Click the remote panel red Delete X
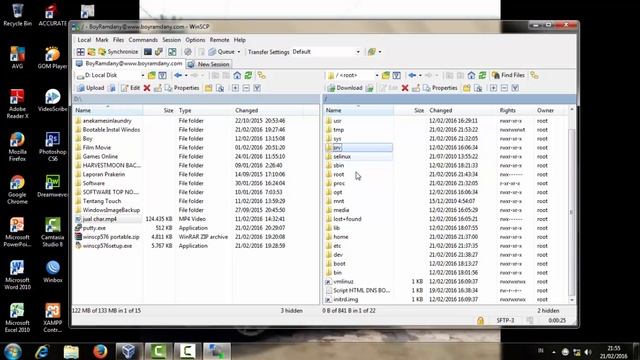Screen dimensions: 640x360 (405, 88)
